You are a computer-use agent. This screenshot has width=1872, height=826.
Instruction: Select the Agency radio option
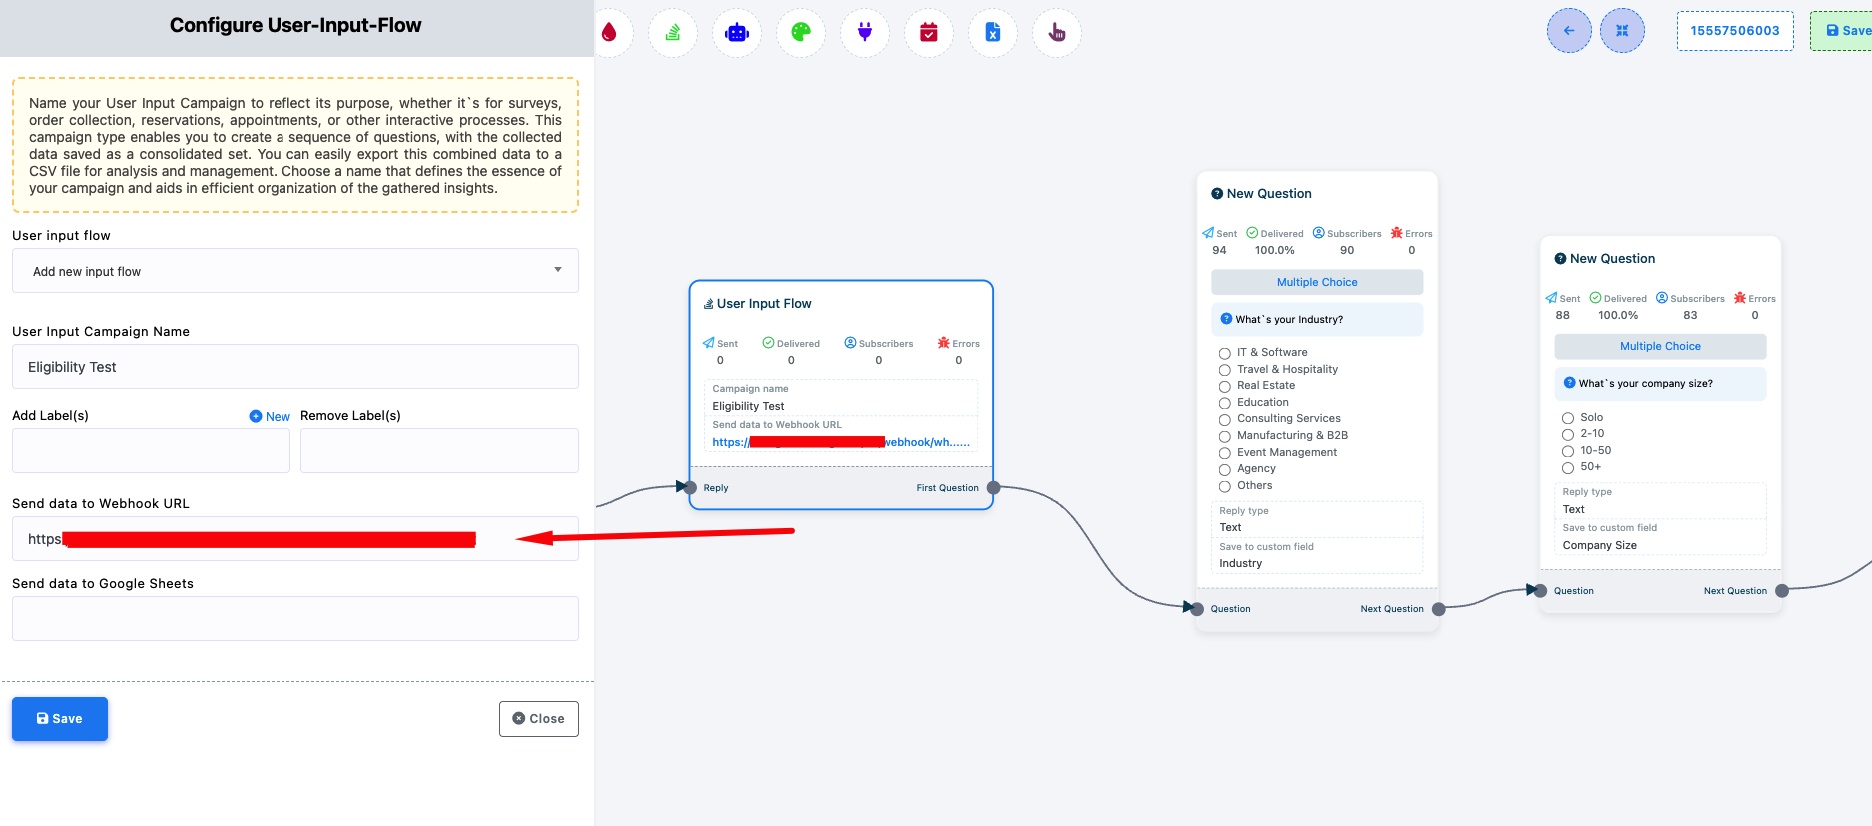point(1224,469)
